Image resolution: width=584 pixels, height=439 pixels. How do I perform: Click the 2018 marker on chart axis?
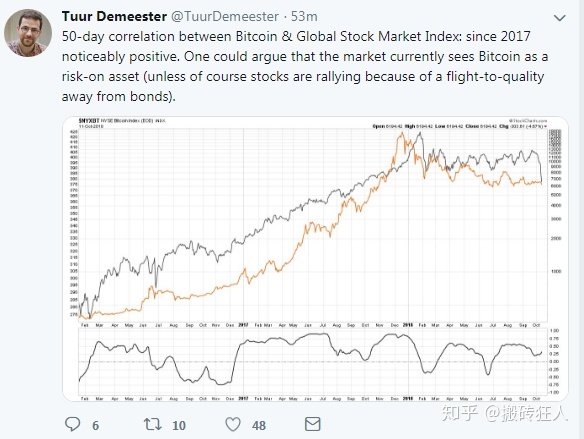click(408, 325)
